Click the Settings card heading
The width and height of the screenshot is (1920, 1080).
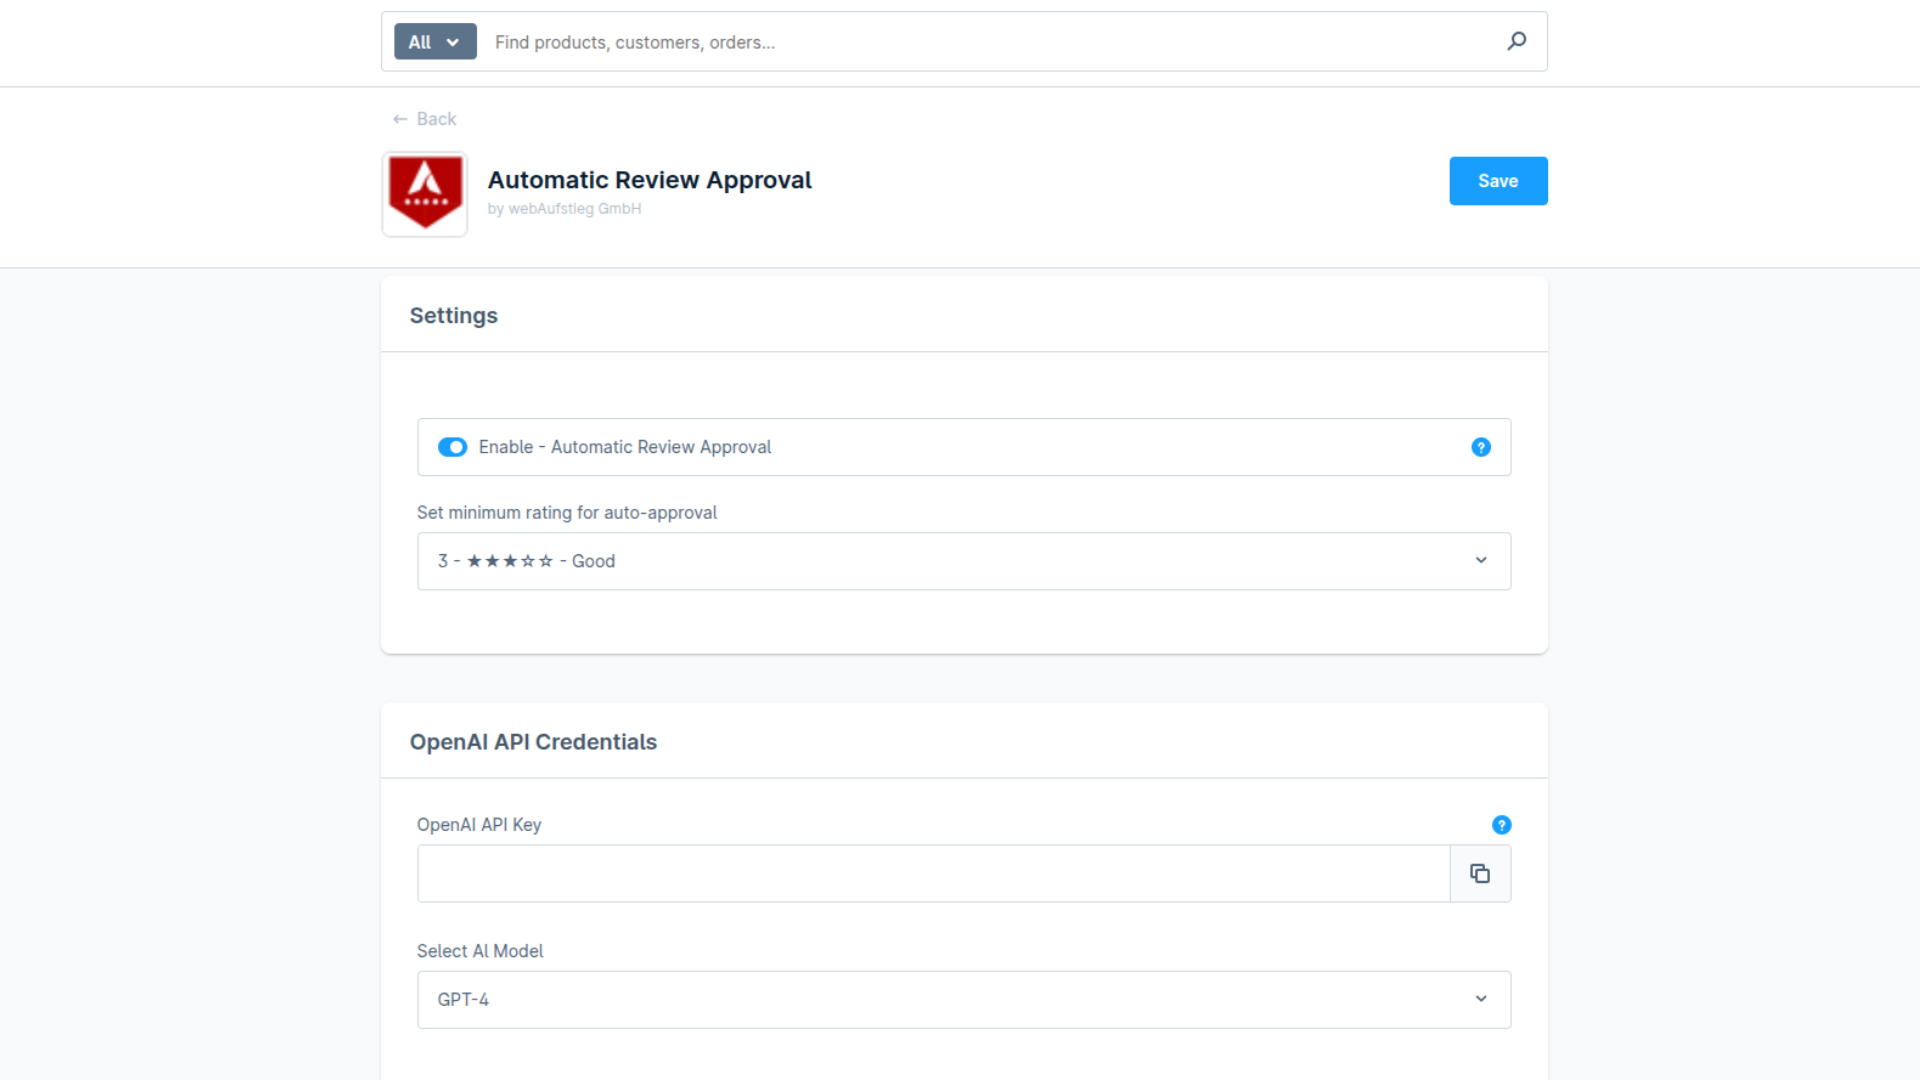pos(453,316)
